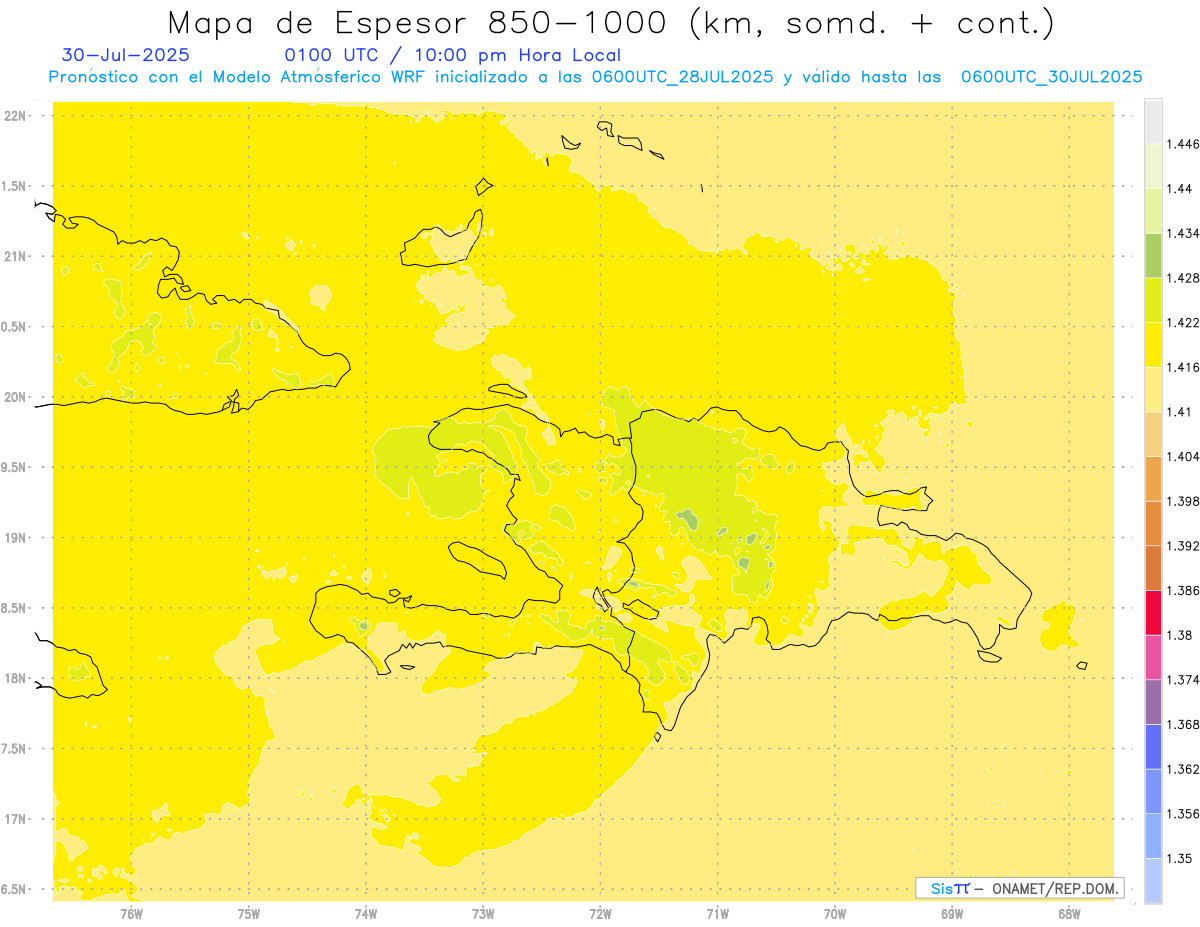Click the time text "0100 UTC / 10:00 pm Hora Local"
The image size is (1200, 927).
(453, 55)
